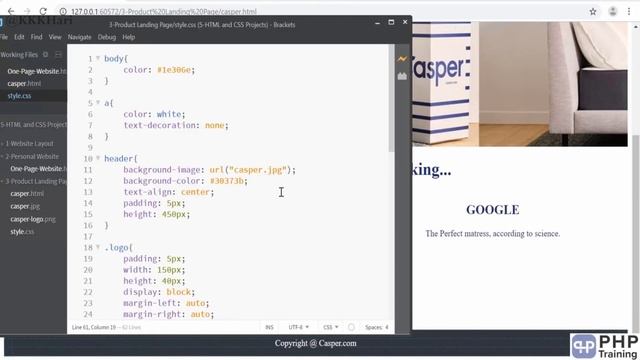Click the white color value on line 6
The height and width of the screenshot is (360, 640).
coord(169,114)
